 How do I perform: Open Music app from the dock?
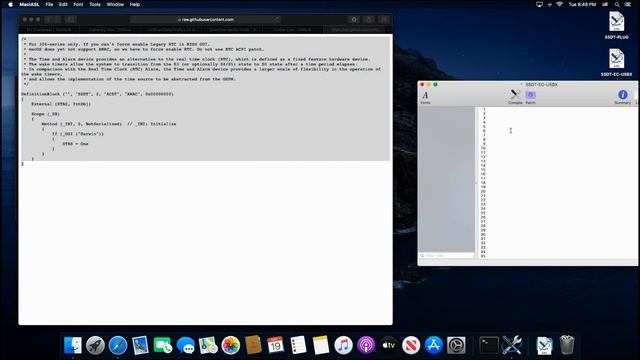pos(343,345)
